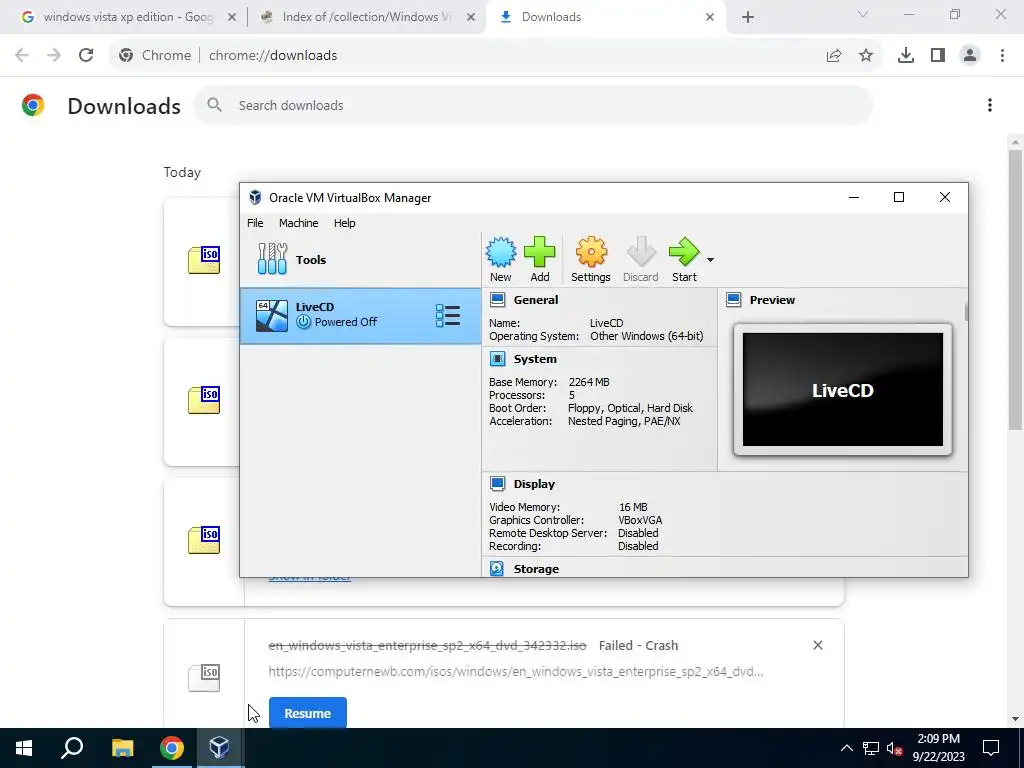Open the Start button dropdown arrow
Image resolution: width=1024 pixels, height=768 pixels.
point(710,259)
